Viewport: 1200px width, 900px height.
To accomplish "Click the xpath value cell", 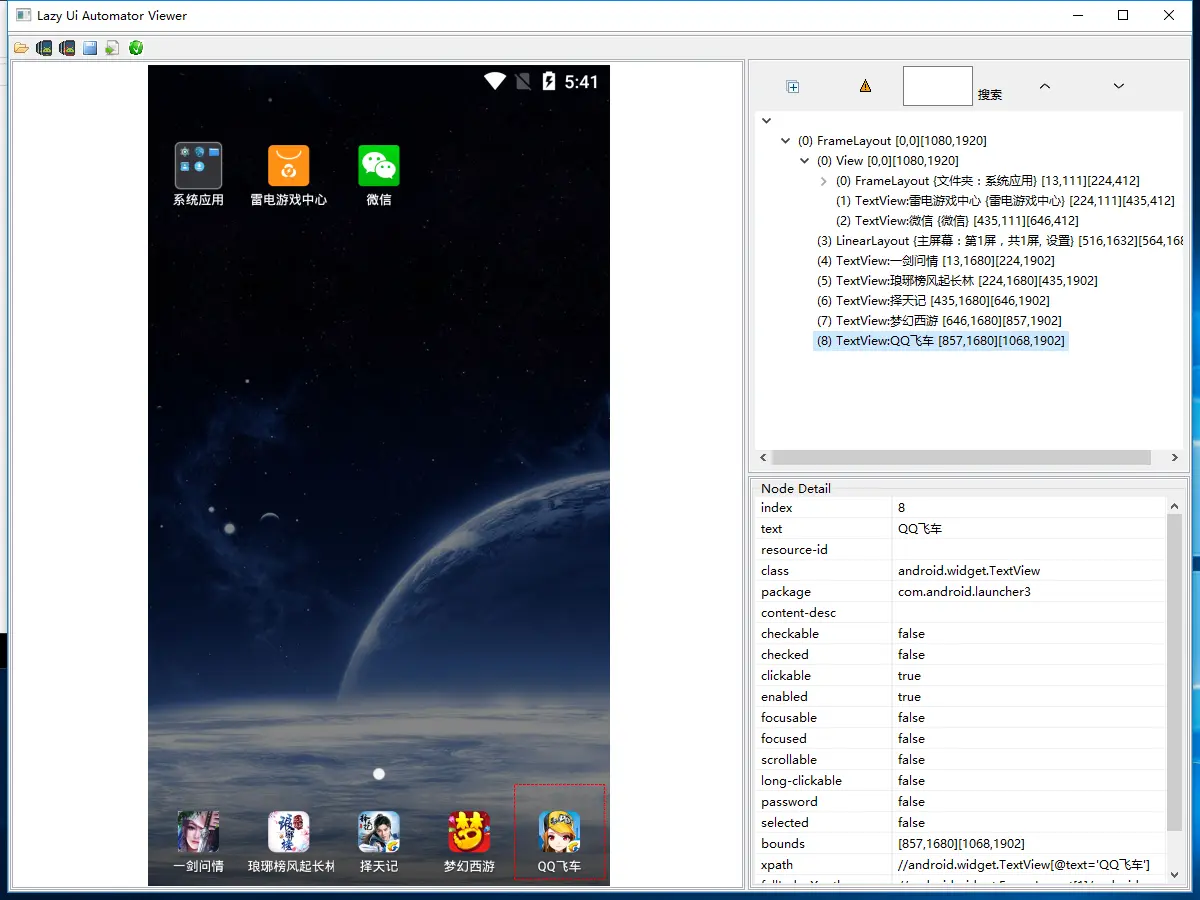I will (1028, 864).
